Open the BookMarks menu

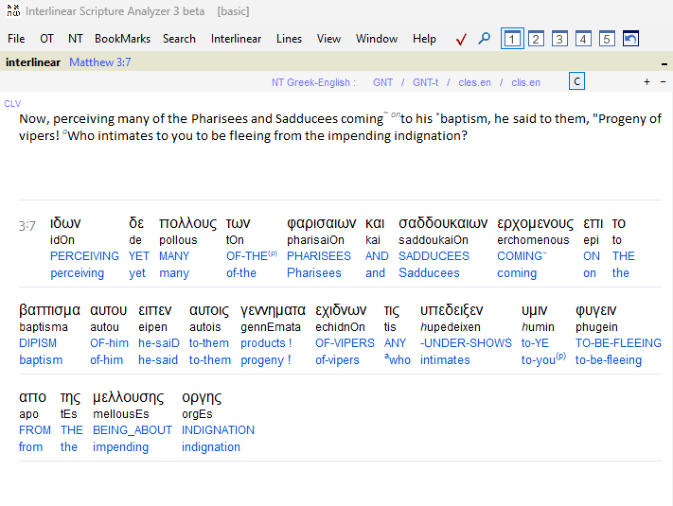[x=122, y=39]
